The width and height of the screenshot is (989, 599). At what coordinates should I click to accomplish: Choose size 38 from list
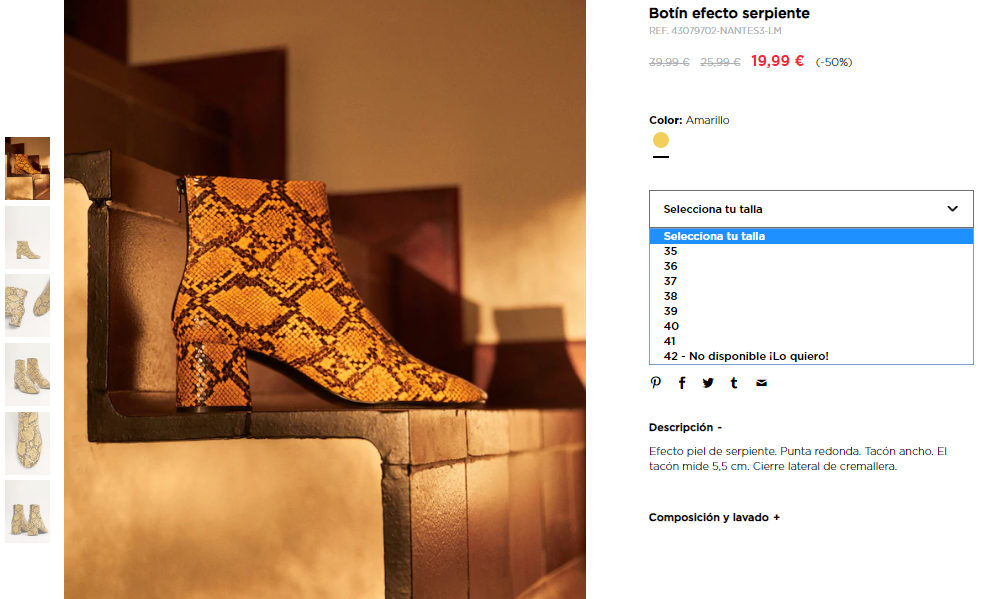pos(671,296)
